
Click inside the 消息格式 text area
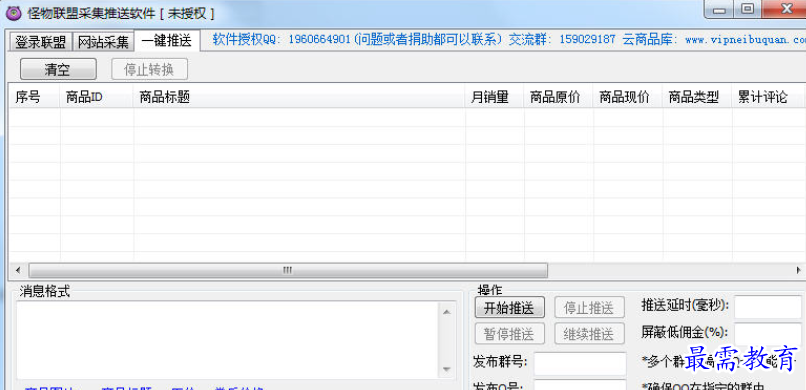[227, 340]
